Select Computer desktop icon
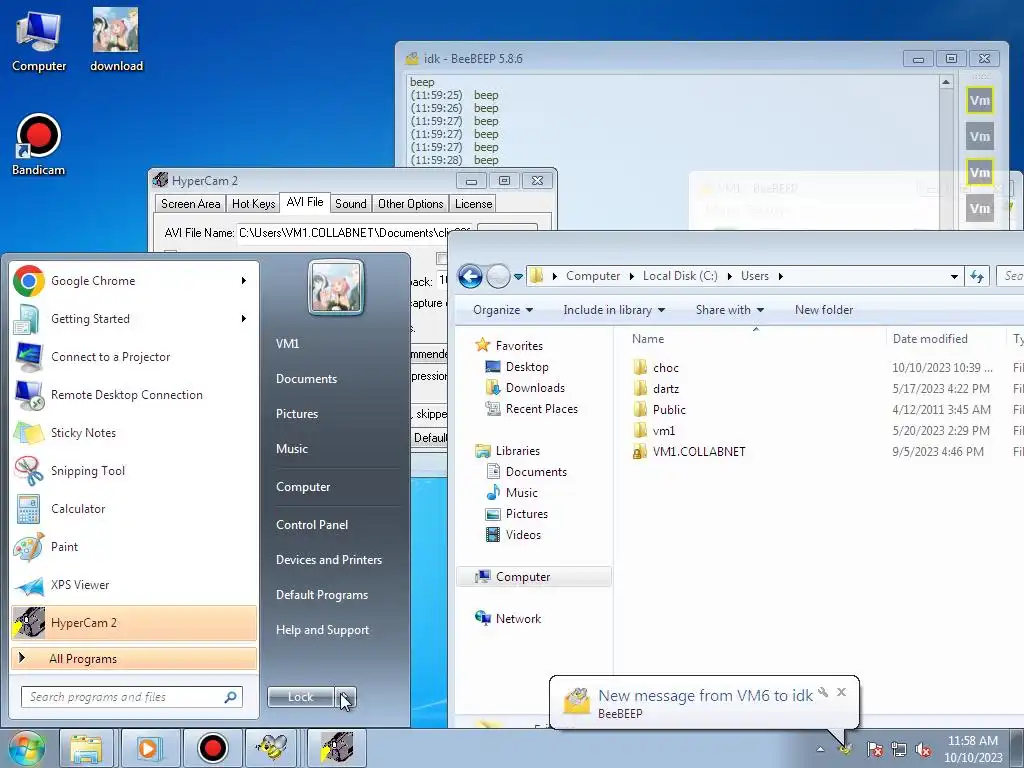This screenshot has height=768, width=1024. coord(39,40)
